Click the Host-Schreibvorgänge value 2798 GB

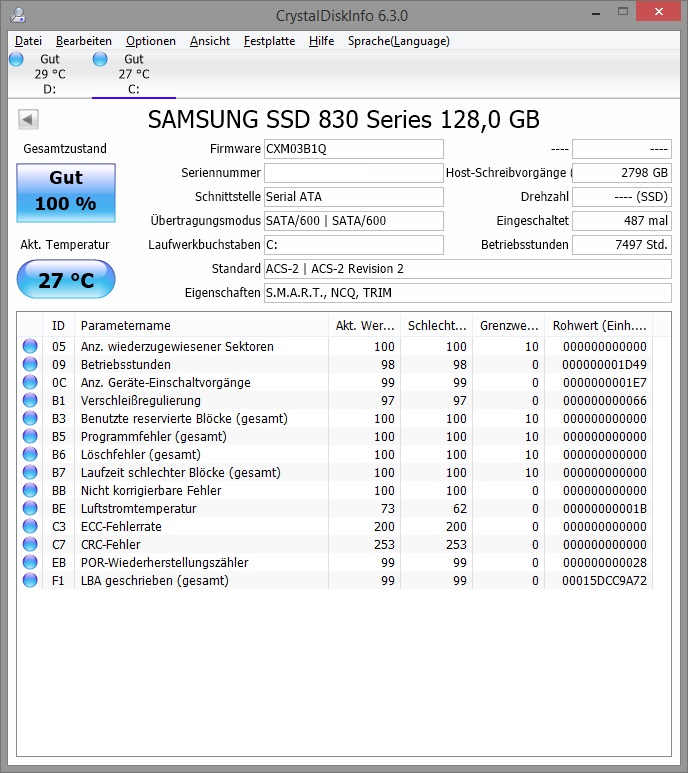click(x=621, y=173)
